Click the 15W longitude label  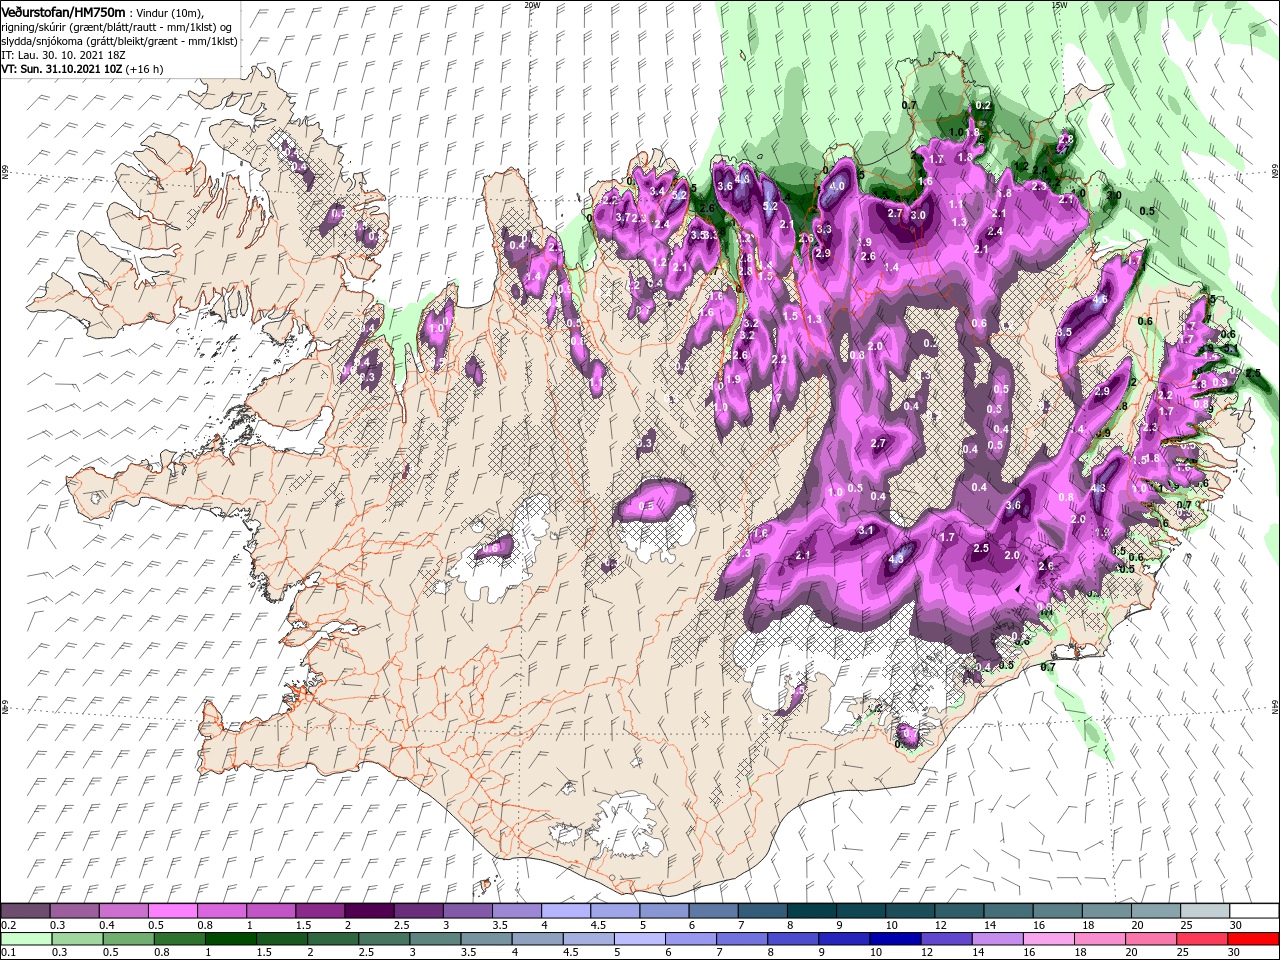[1059, 5]
